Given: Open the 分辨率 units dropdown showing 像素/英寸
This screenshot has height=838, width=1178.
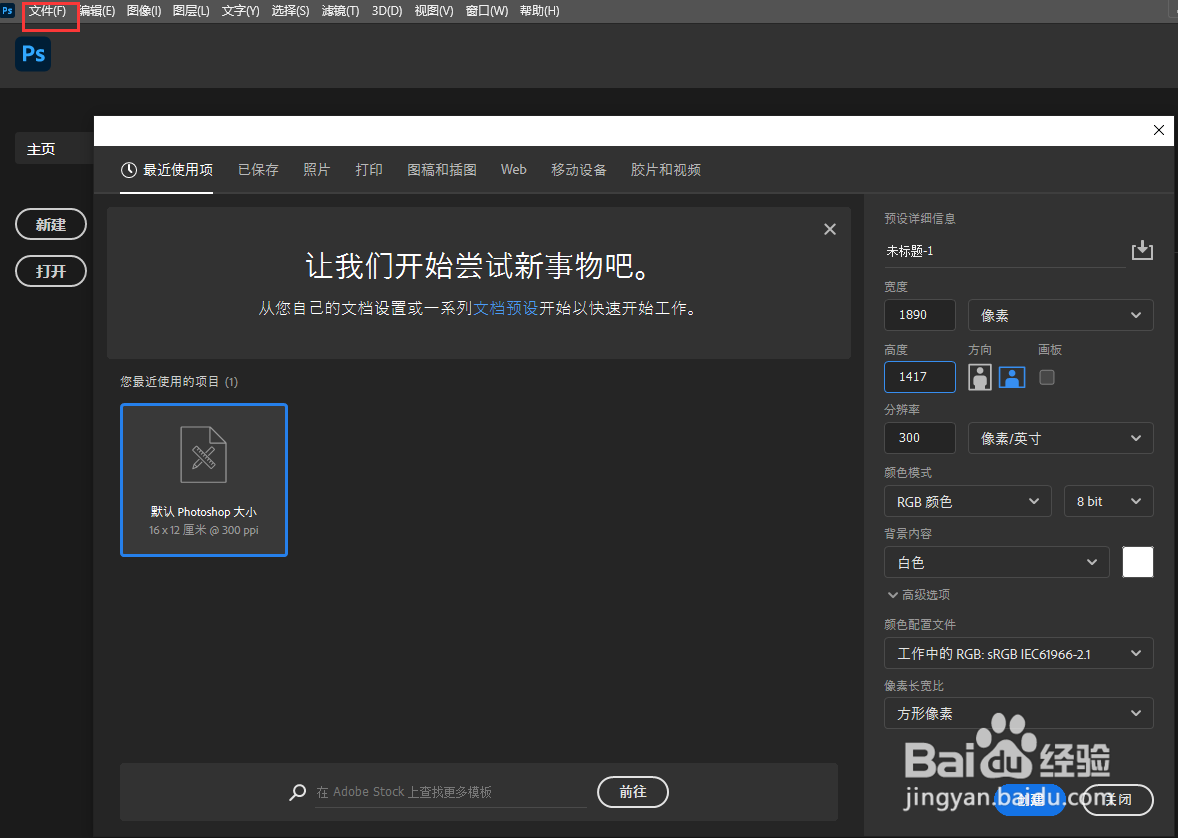Looking at the screenshot, I should (1060, 438).
